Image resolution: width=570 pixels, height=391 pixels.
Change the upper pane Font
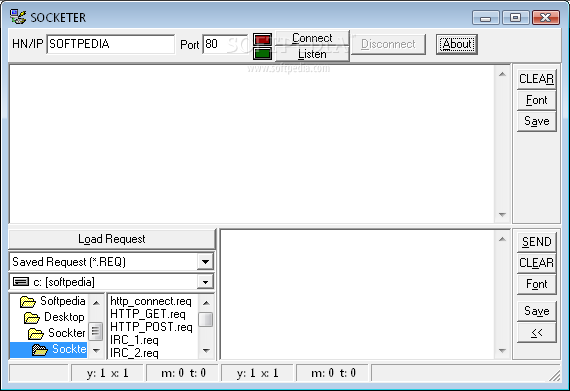click(x=537, y=100)
